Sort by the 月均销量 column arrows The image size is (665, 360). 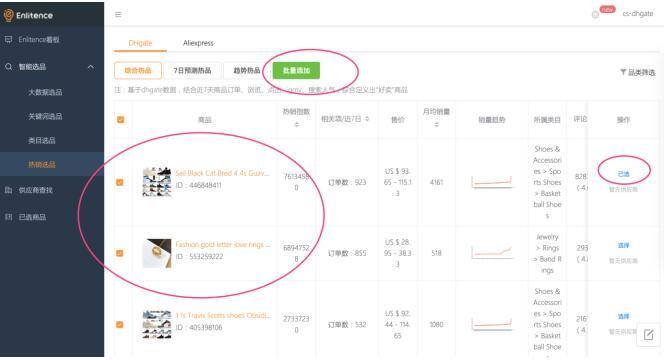click(x=436, y=124)
